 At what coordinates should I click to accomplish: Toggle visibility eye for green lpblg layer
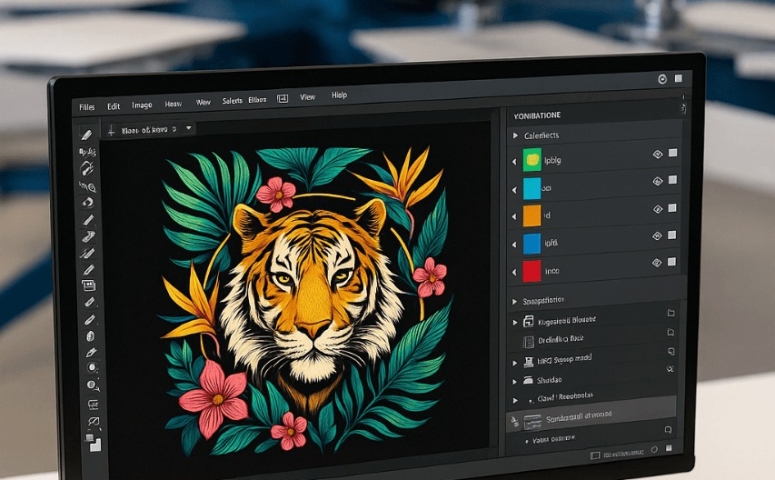(x=657, y=154)
